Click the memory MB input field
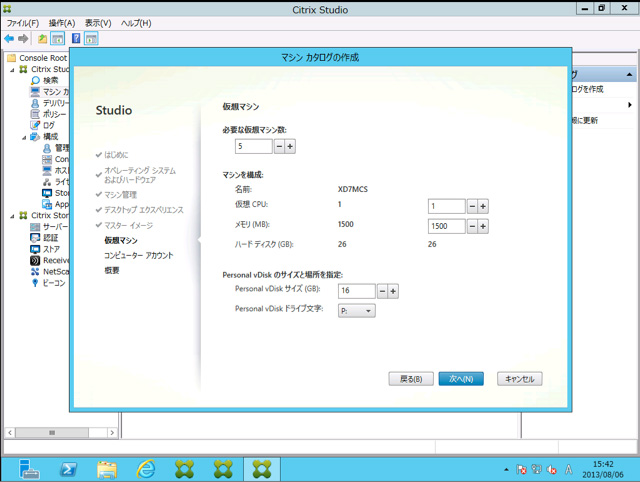640x482 pixels. pyautogui.click(x=447, y=226)
